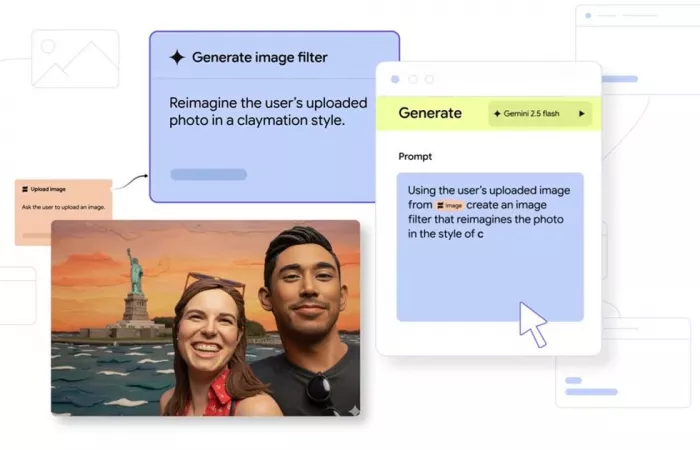700x450 pixels.
Task: Open the Gemini 2.5 flash model selector
Action: click(540, 114)
